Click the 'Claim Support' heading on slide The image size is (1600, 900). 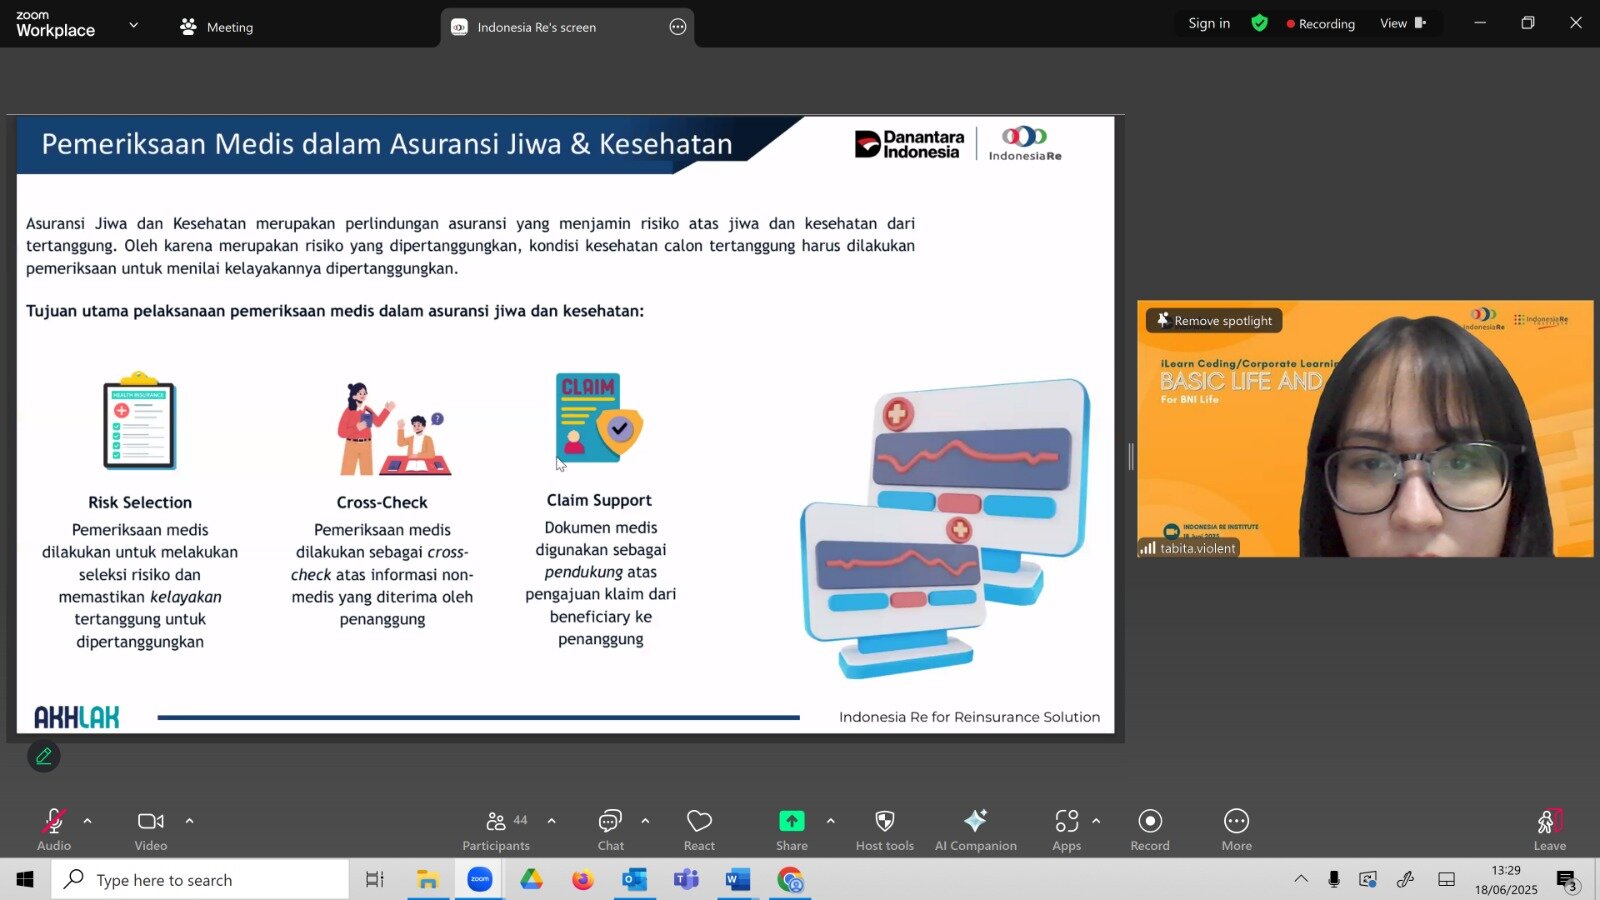tap(599, 500)
